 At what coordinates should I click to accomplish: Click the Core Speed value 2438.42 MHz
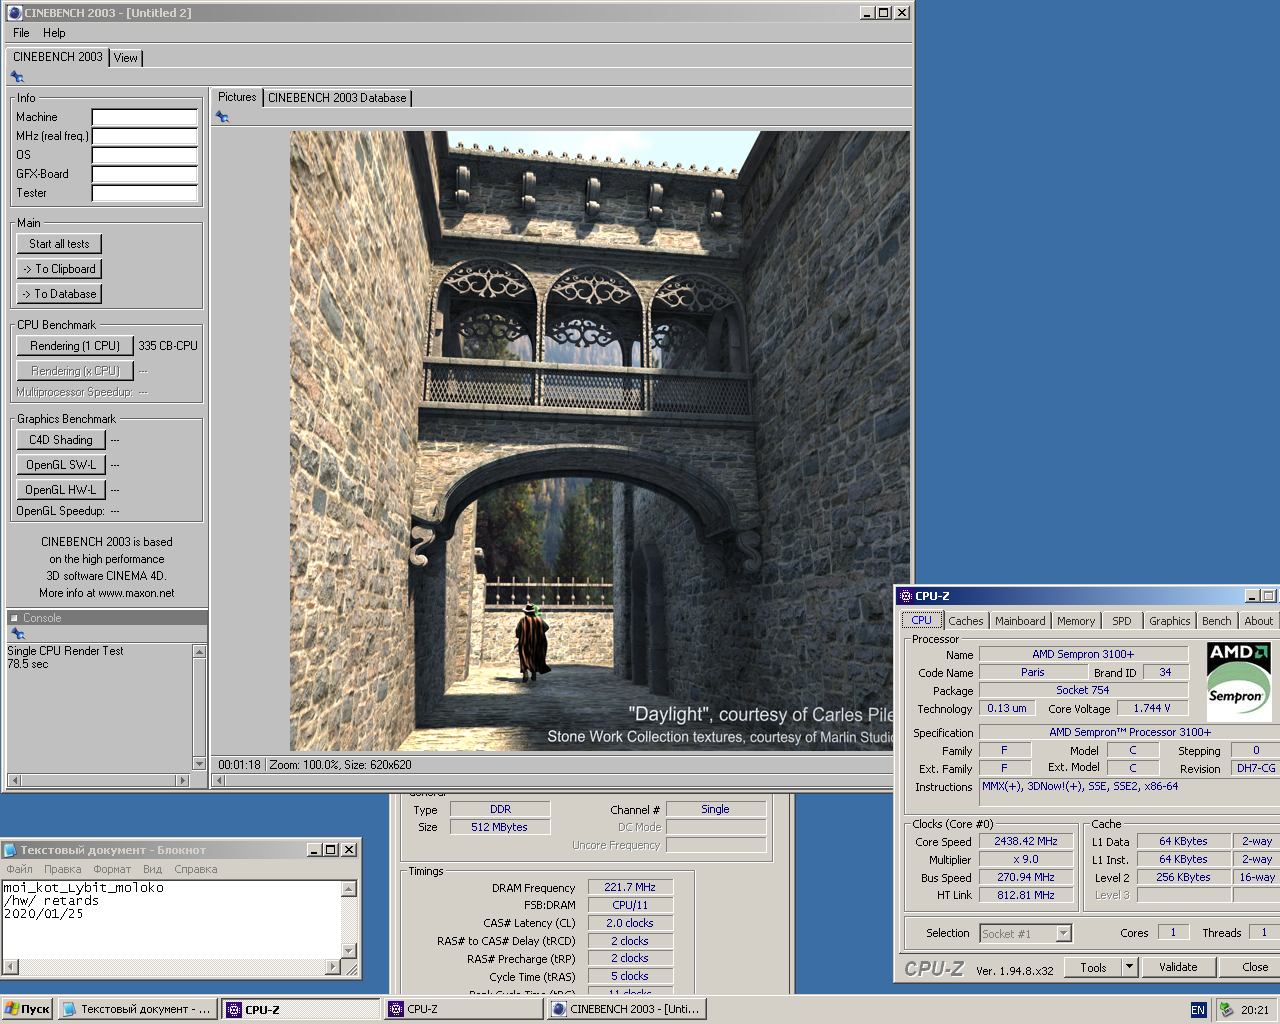click(1026, 842)
